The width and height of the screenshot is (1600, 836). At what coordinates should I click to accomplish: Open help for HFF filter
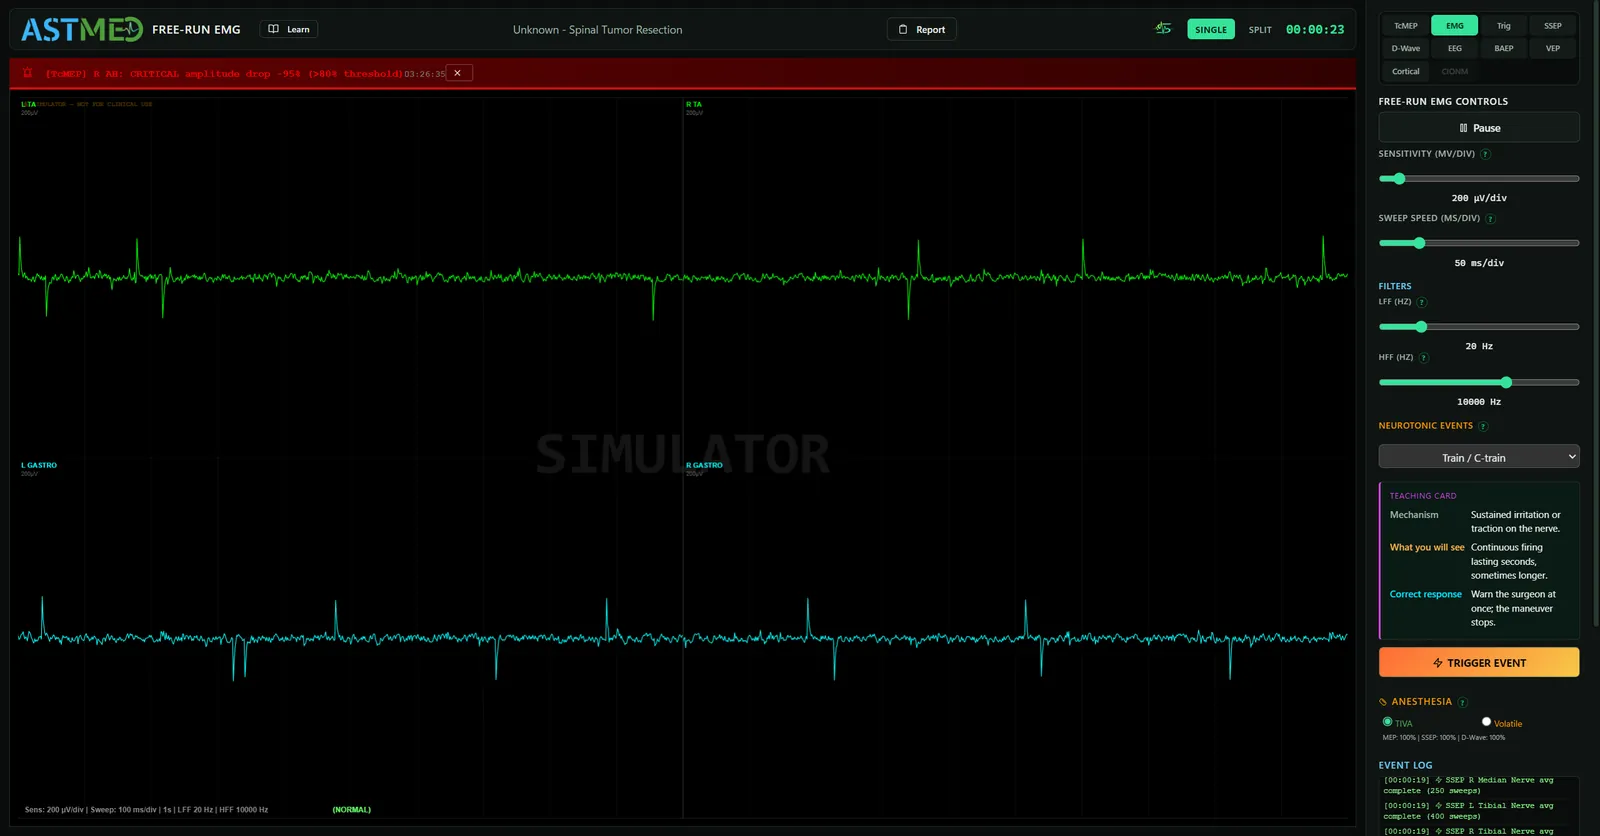click(1424, 358)
